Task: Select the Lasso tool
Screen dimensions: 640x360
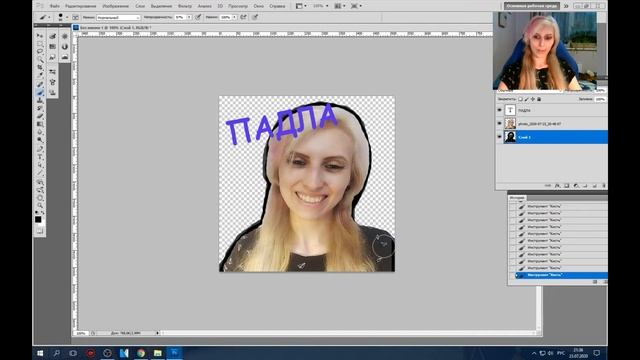Action: pyautogui.click(x=40, y=51)
